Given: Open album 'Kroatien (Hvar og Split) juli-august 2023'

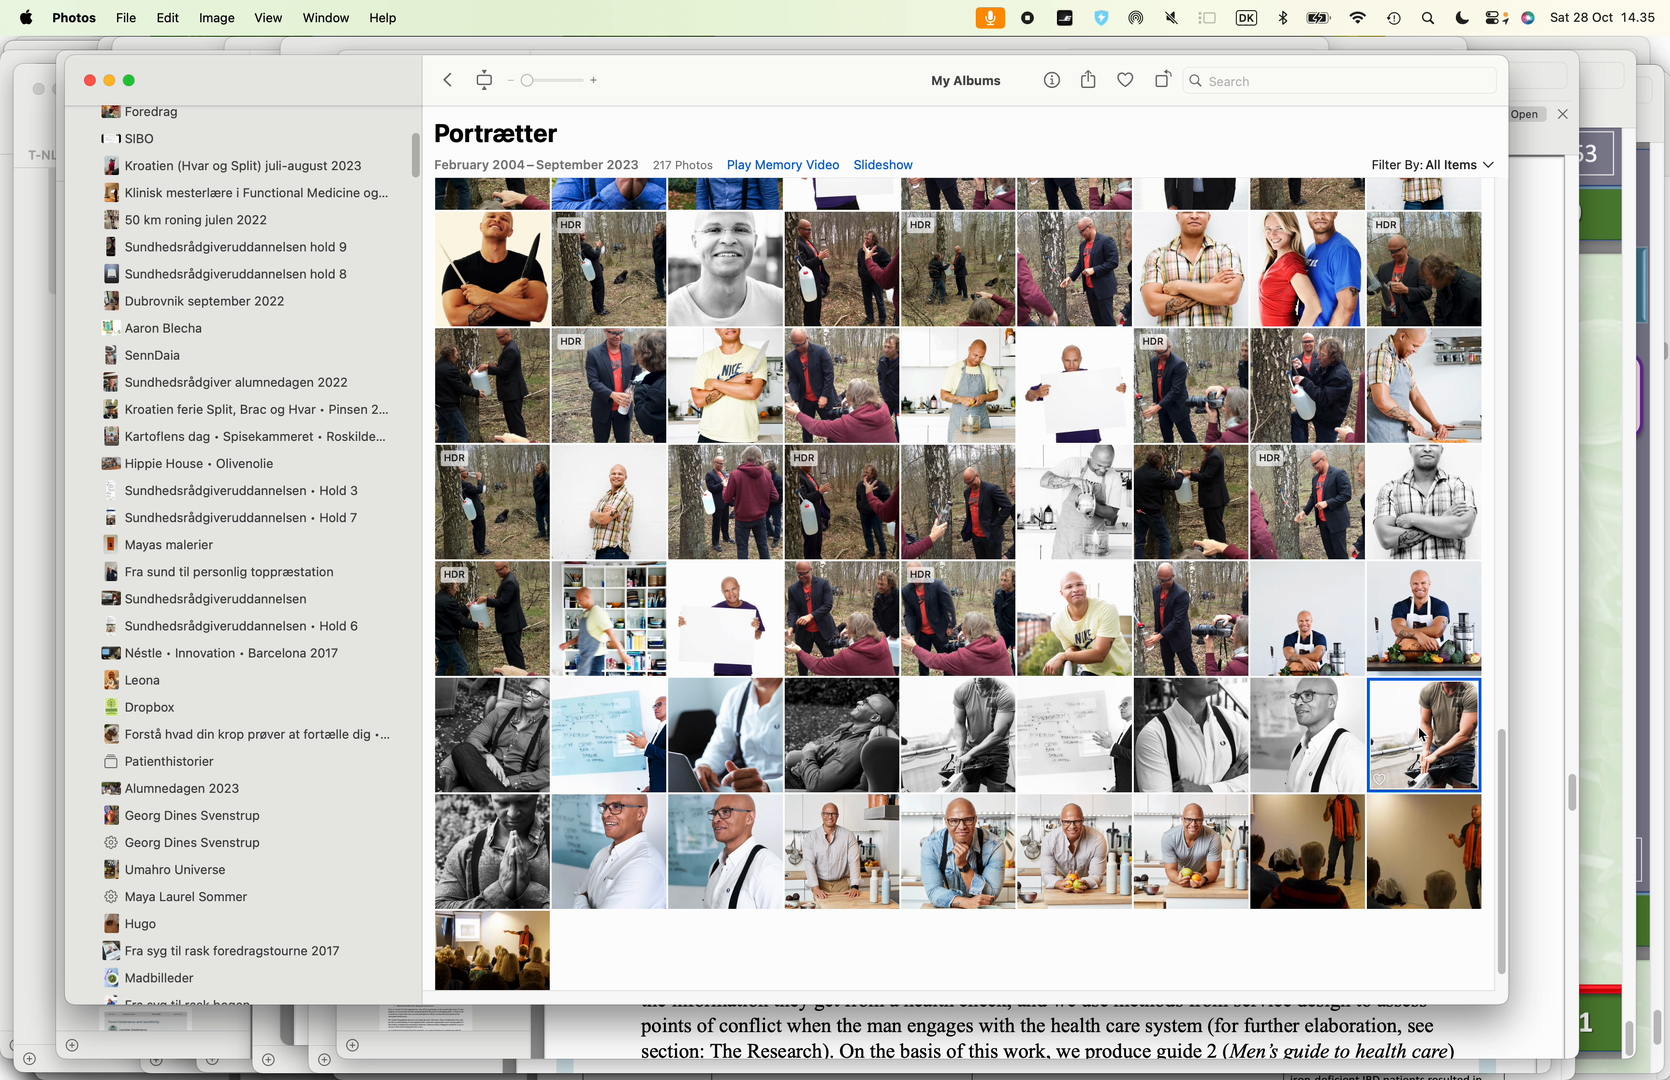Looking at the screenshot, I should coord(243,166).
